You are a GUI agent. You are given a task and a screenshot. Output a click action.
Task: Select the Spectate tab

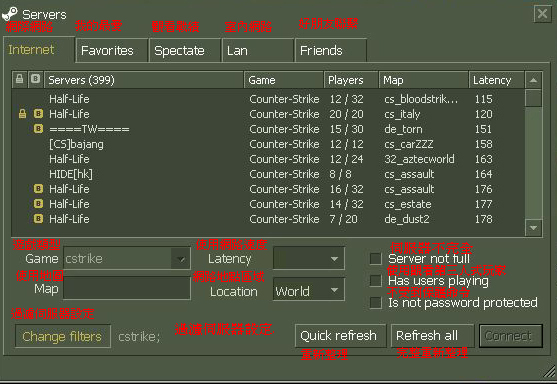[x=185, y=50]
